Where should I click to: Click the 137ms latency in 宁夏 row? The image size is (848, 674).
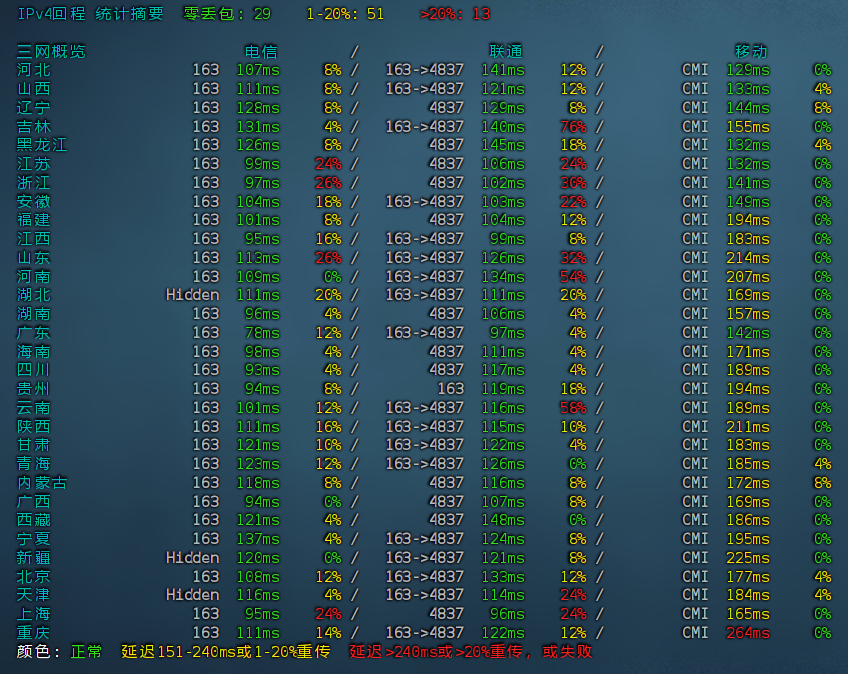(258, 539)
